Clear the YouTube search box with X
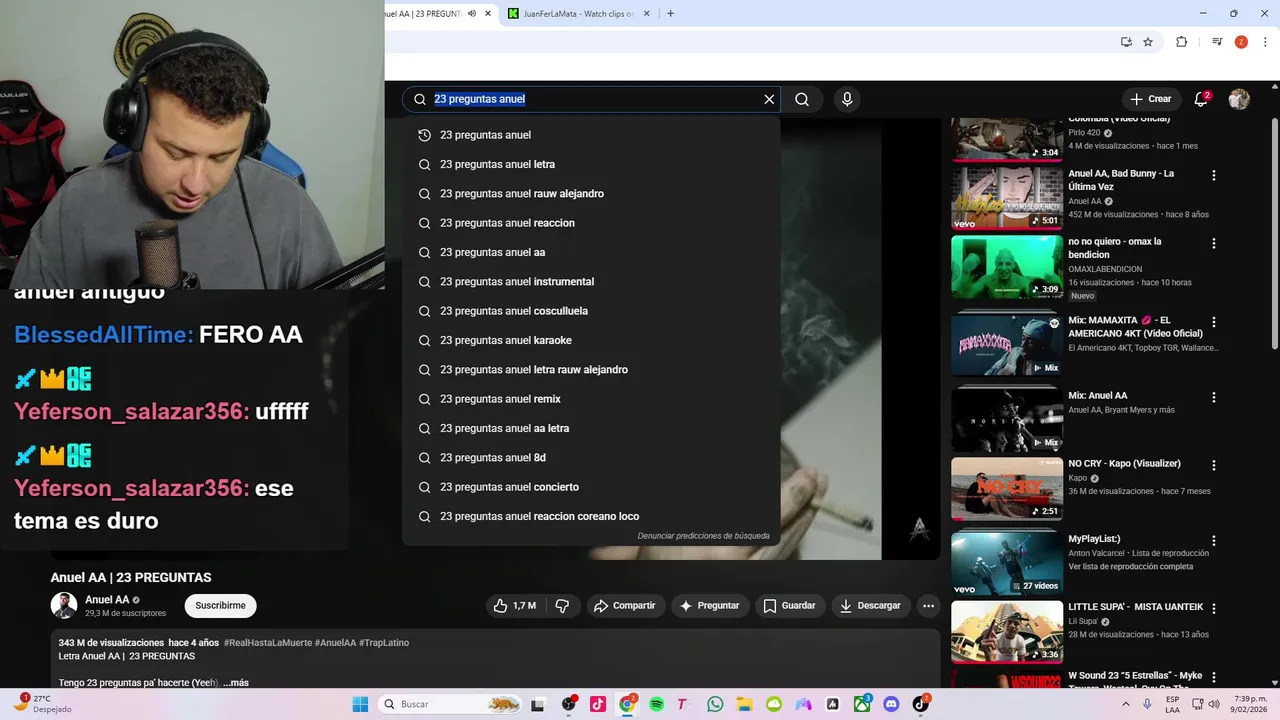The width and height of the screenshot is (1280, 720). coord(769,99)
